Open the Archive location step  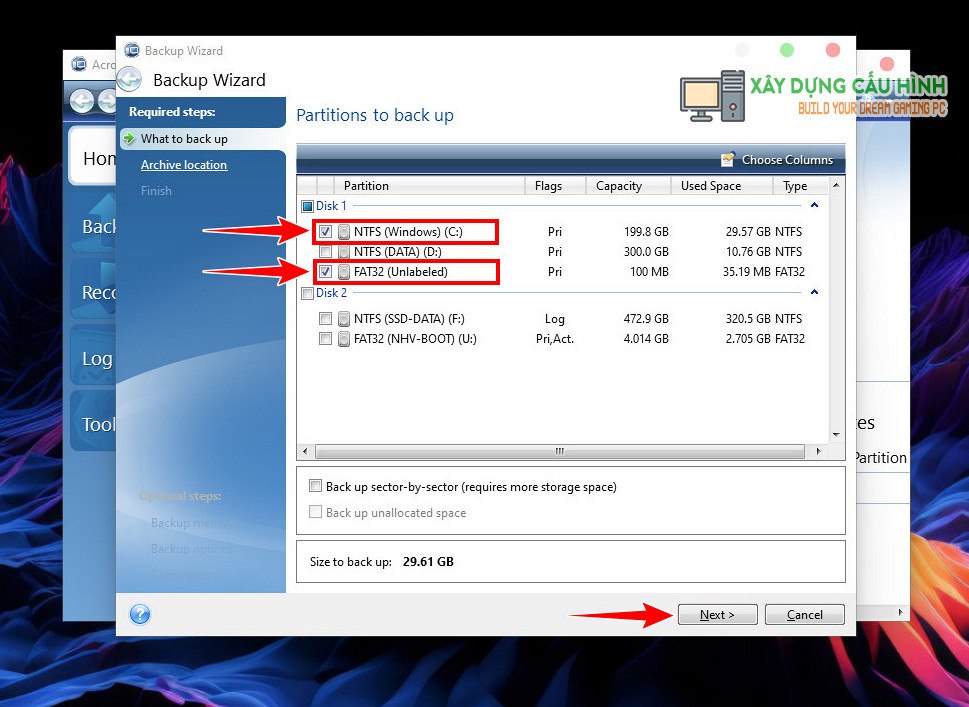tap(184, 165)
